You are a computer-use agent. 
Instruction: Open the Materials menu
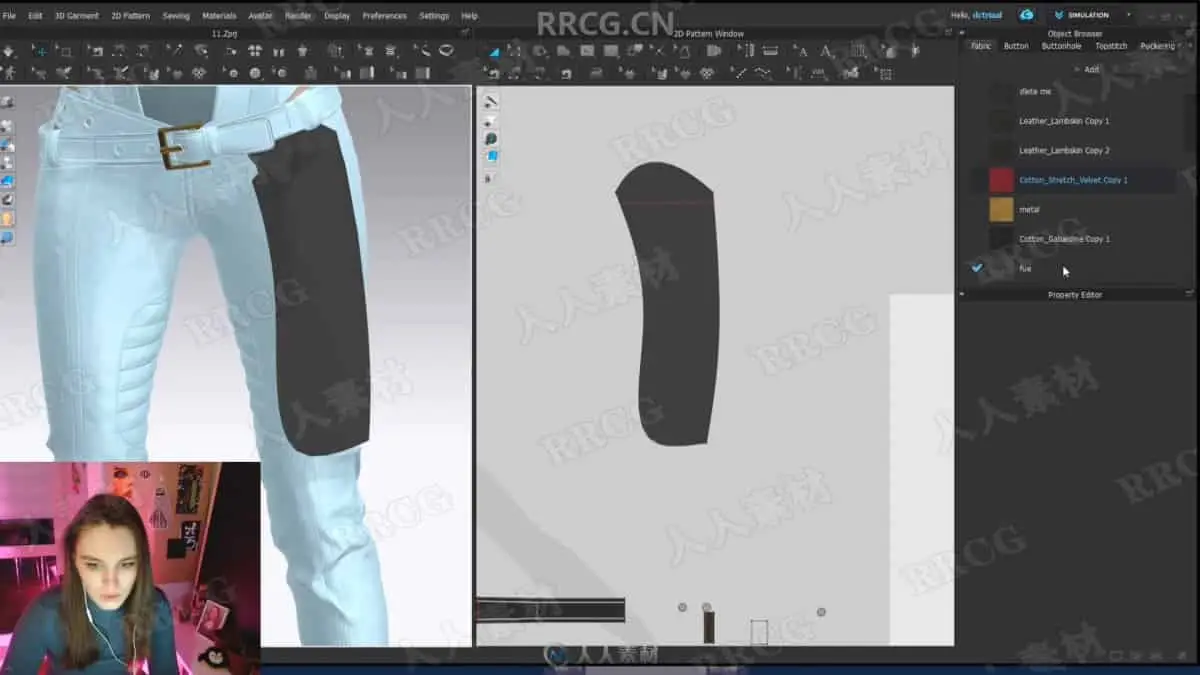click(x=219, y=16)
